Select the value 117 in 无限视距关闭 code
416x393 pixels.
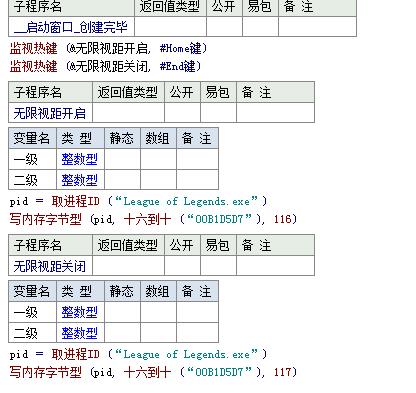(283, 372)
